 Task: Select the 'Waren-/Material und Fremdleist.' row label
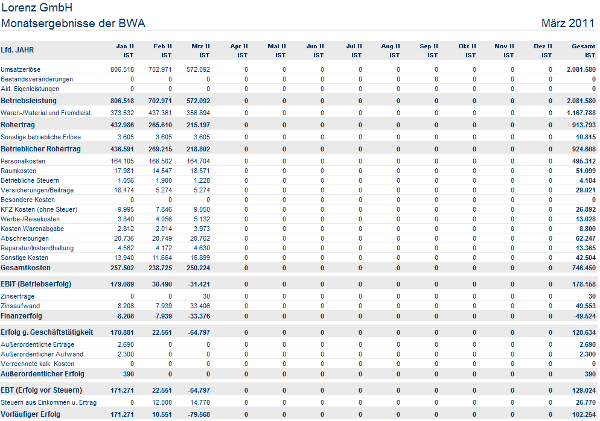(x=46, y=113)
